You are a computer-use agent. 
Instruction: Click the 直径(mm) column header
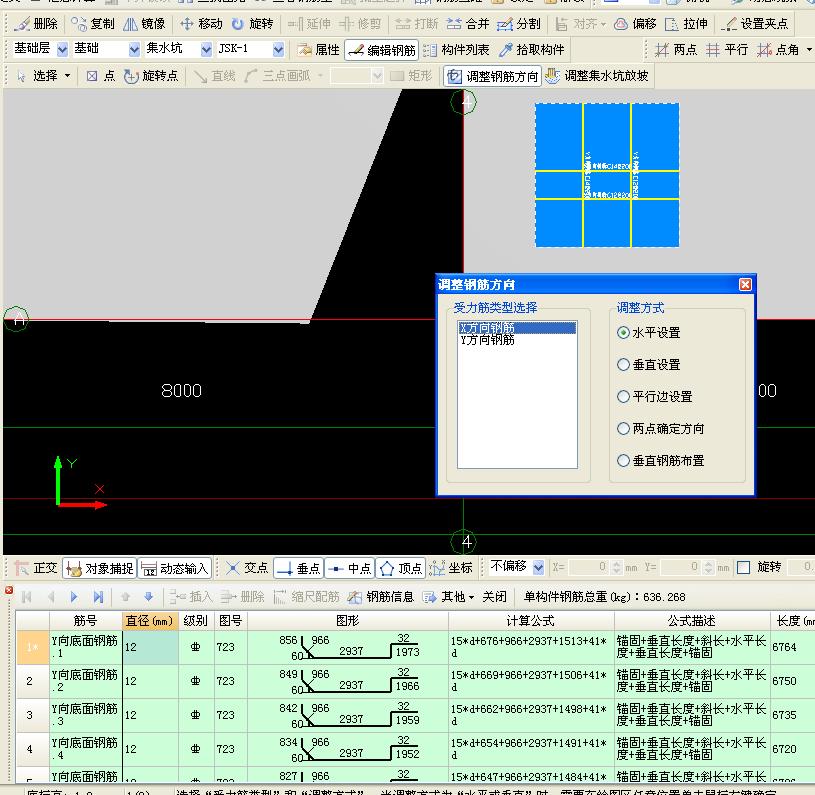click(149, 620)
